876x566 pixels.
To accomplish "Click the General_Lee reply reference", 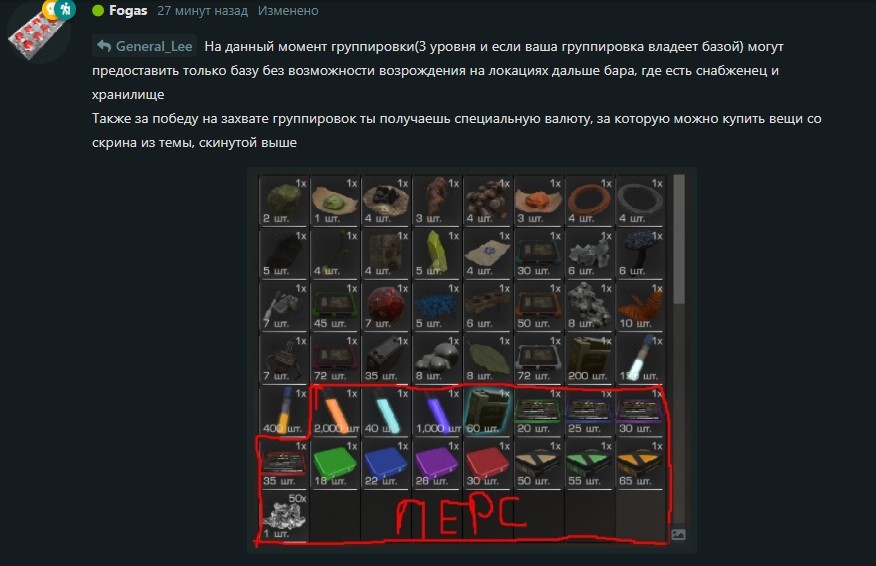I will 145,46.
